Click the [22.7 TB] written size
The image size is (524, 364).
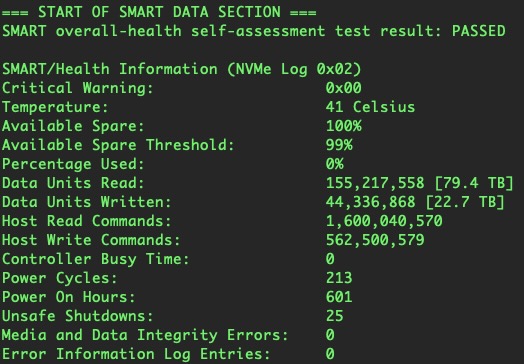pyautogui.click(x=465, y=202)
